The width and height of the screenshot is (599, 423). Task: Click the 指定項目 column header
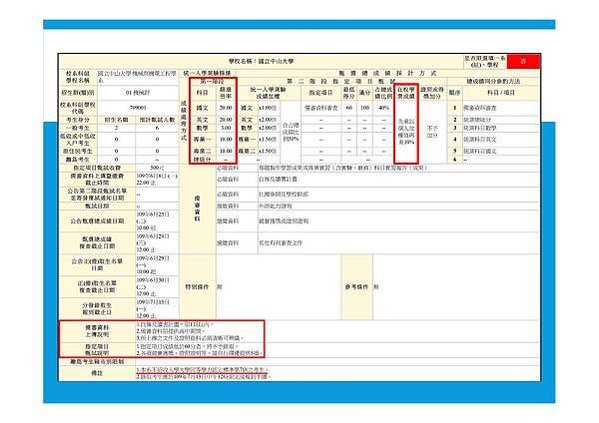click(x=321, y=93)
